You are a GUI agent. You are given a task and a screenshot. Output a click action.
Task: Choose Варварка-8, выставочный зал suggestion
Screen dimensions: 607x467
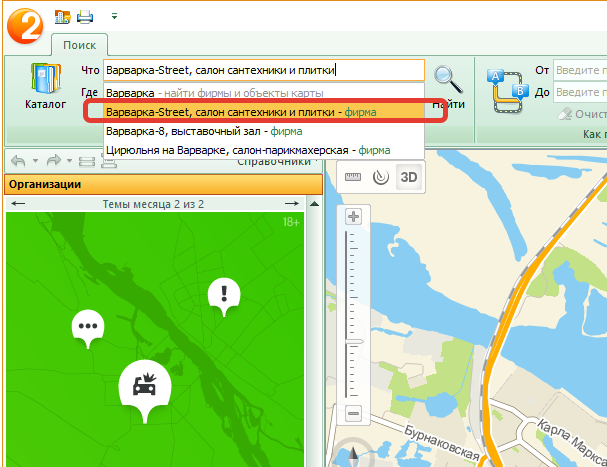(x=264, y=131)
